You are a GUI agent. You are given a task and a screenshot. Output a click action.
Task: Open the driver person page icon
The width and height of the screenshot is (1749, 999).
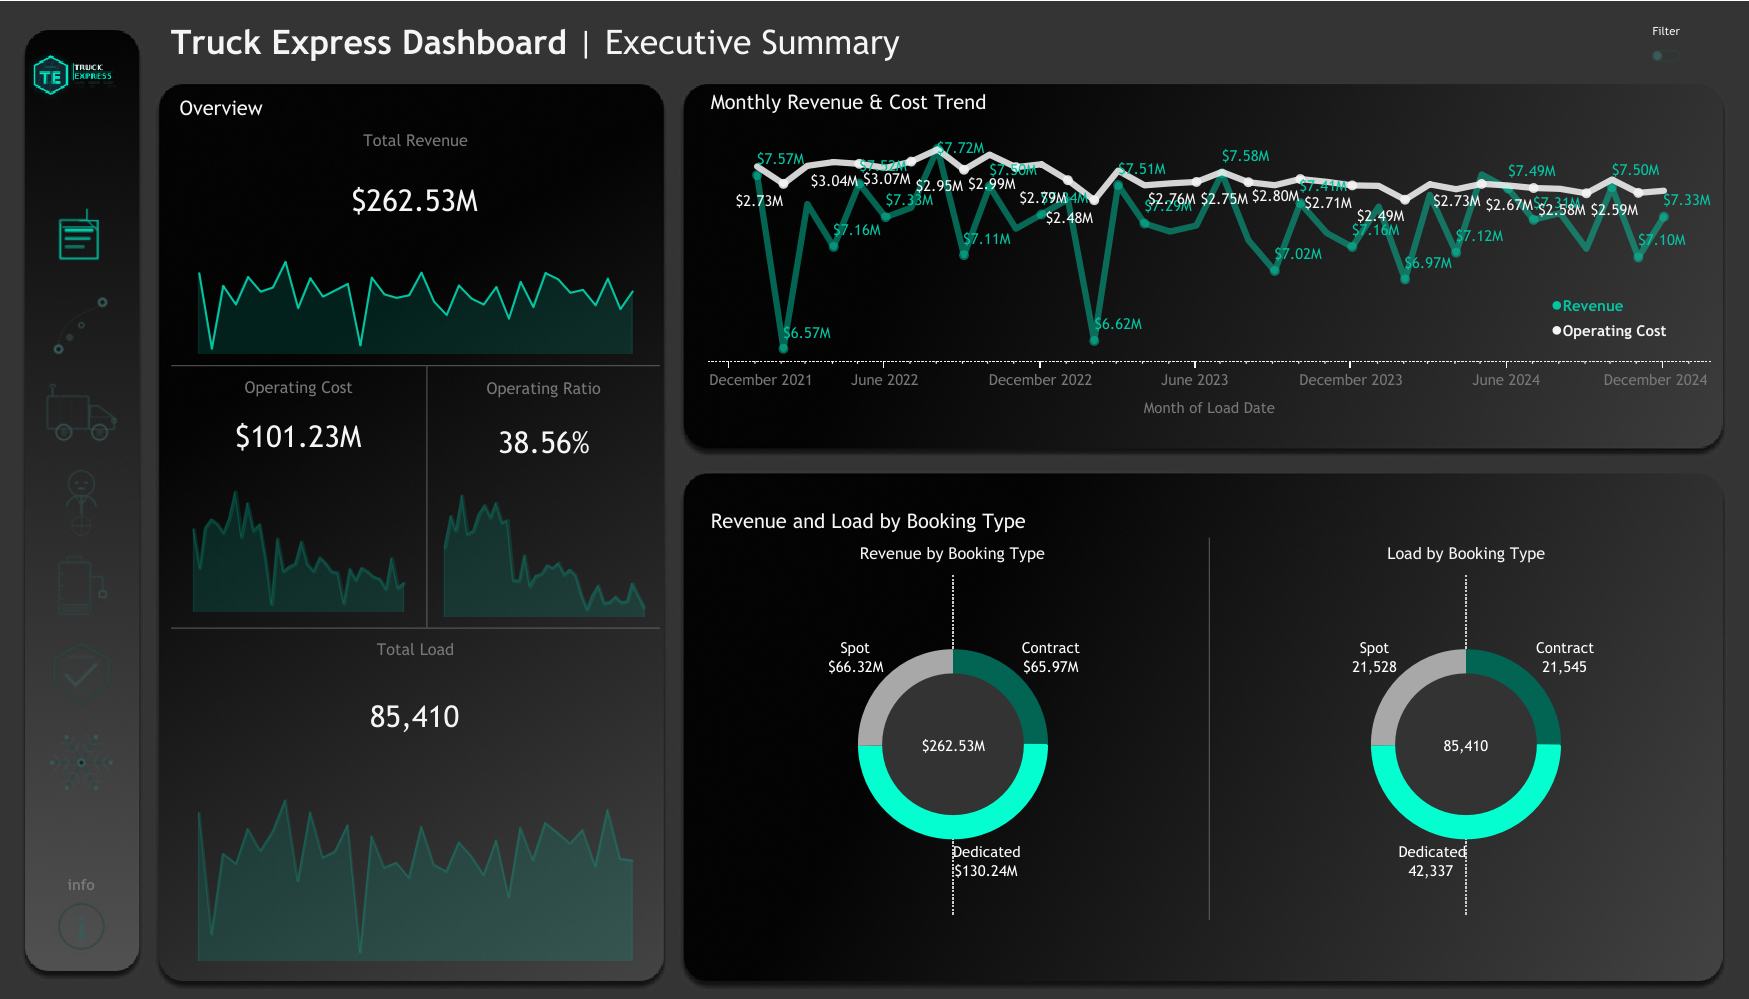click(x=81, y=502)
